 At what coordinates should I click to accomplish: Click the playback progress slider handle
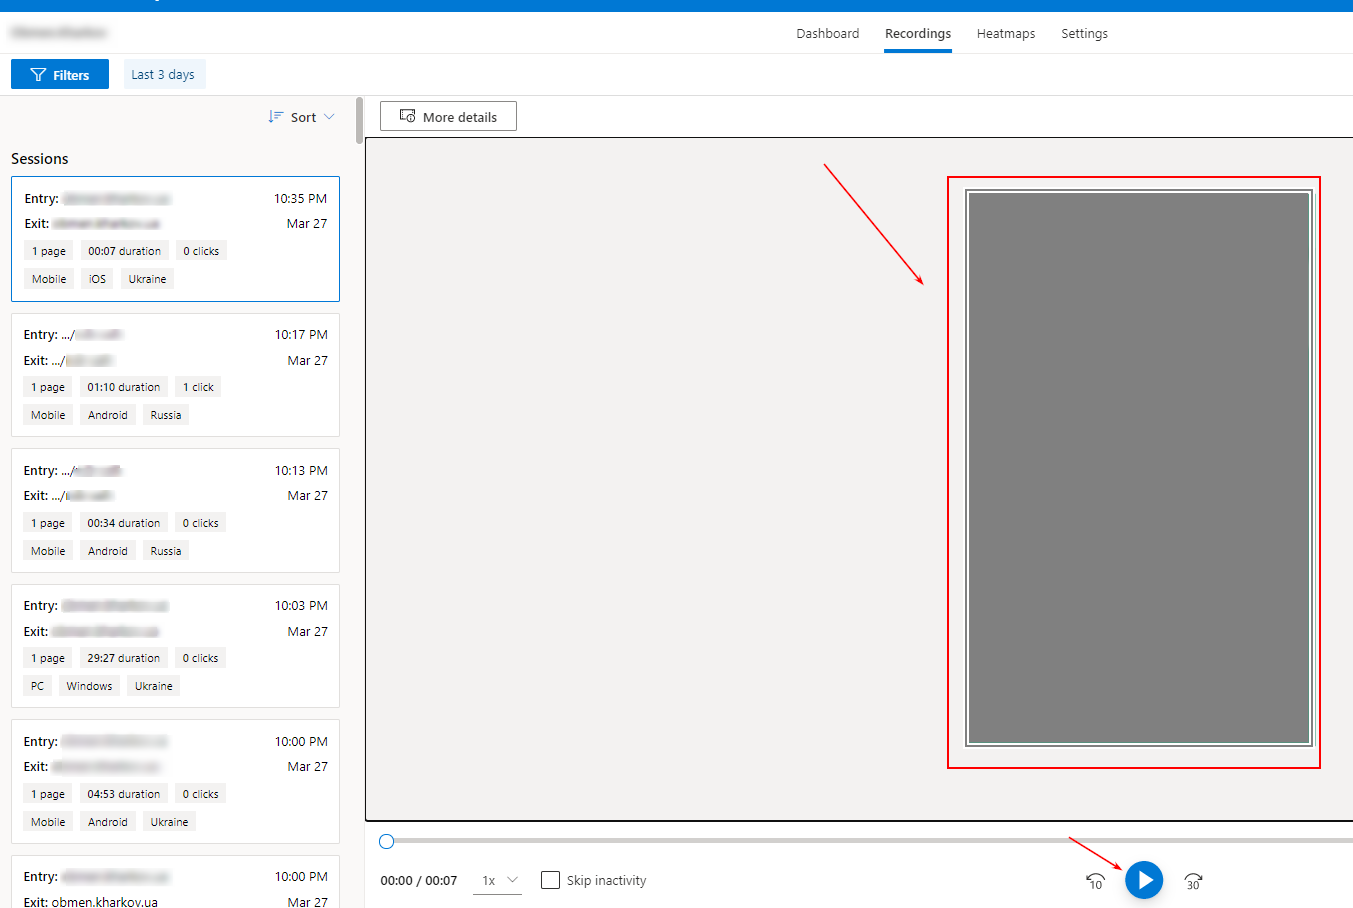(387, 841)
